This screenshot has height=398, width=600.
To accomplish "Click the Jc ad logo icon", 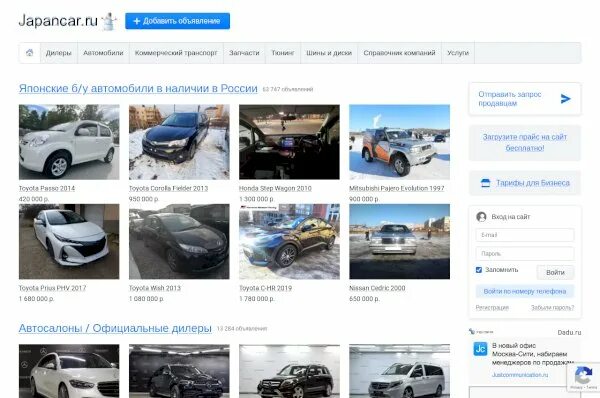I will click(480, 349).
